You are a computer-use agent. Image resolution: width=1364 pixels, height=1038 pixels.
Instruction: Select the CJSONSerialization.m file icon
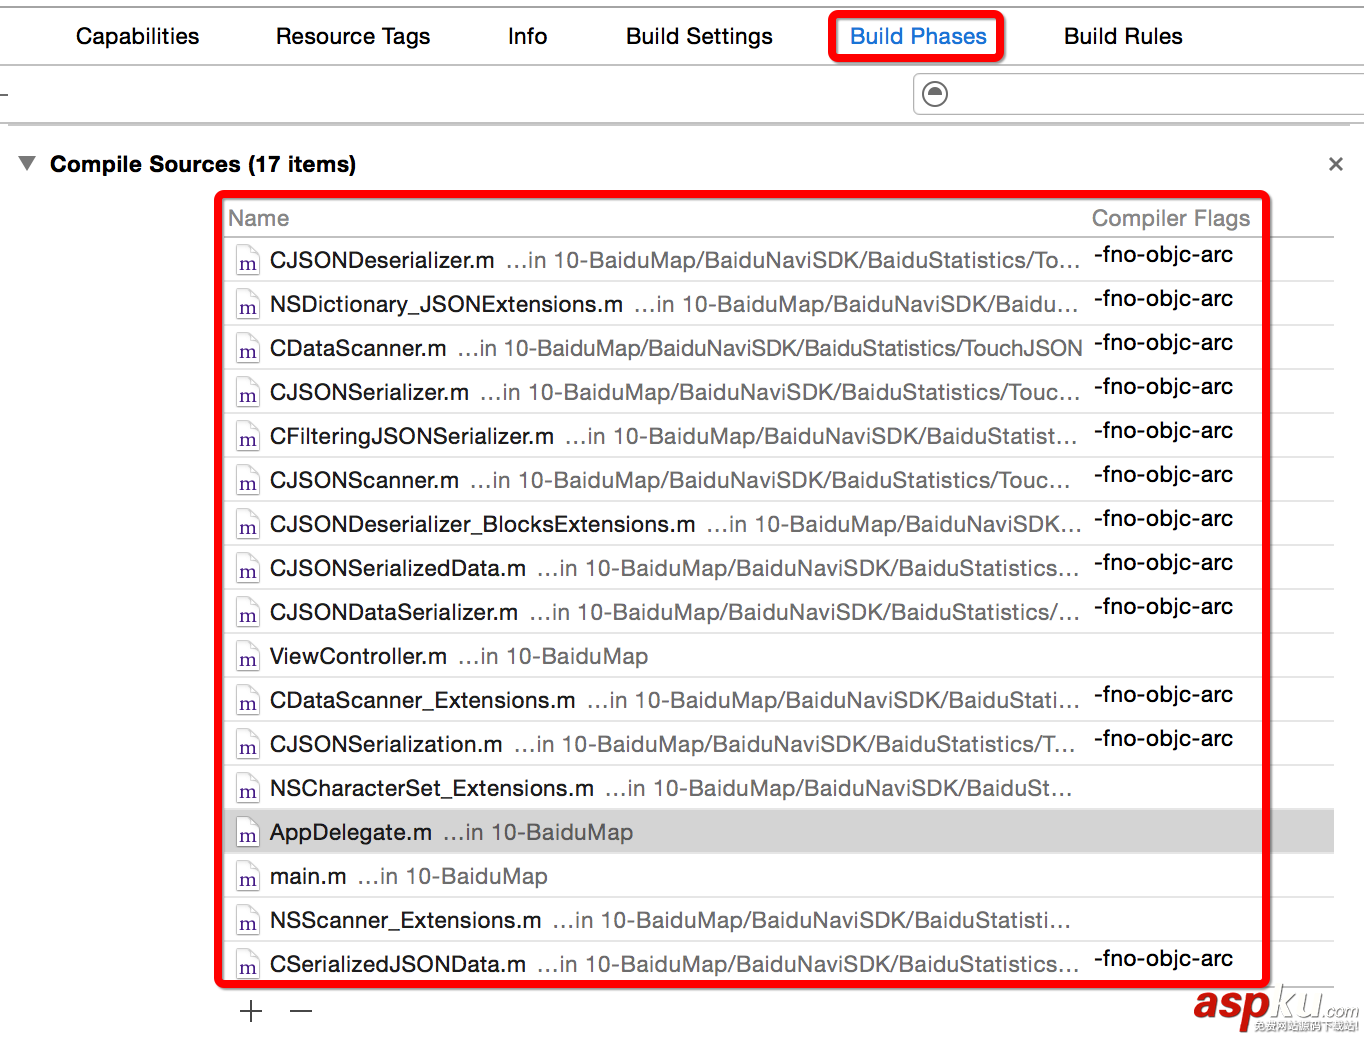click(x=248, y=746)
